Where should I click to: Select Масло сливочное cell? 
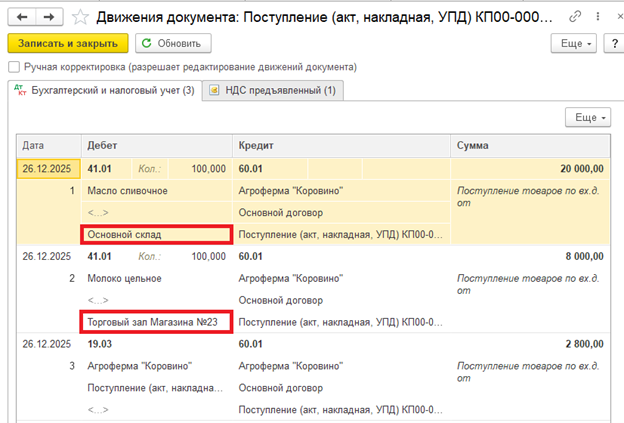[x=157, y=191]
